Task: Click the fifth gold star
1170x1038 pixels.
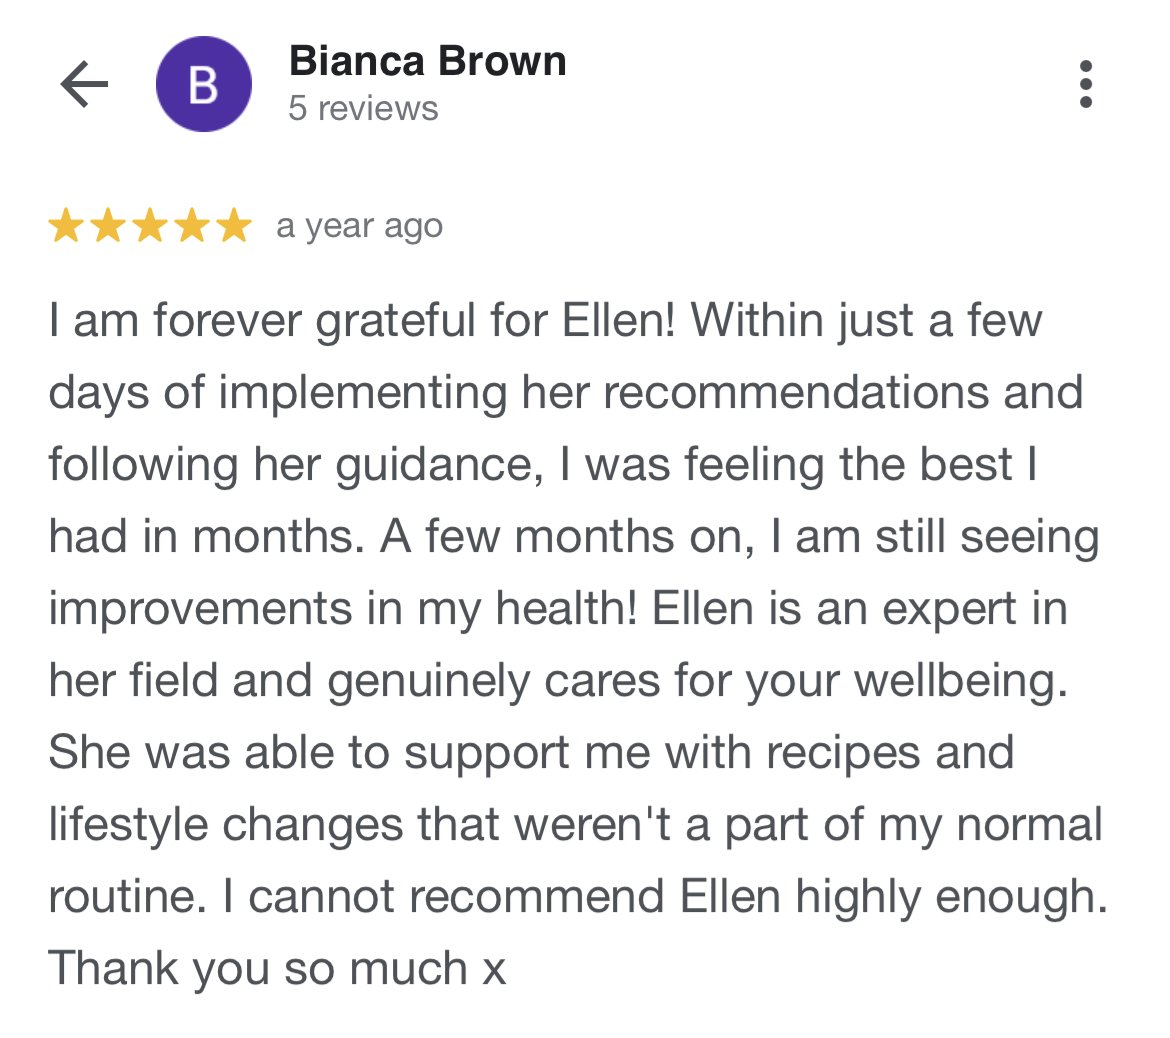Action: (x=234, y=225)
